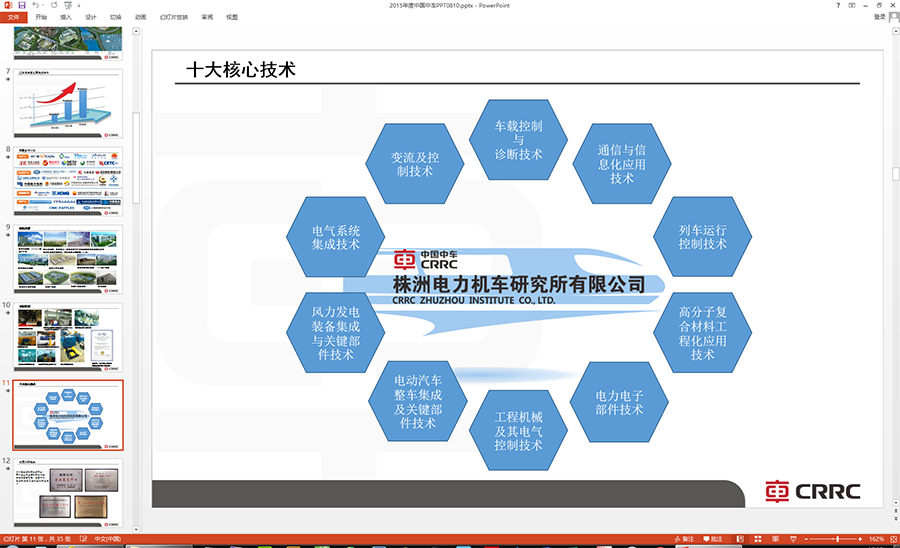Image resolution: width=900 pixels, height=548 pixels.
Task: Click the 幻灯片 第 11 张 status text
Action: coord(37,539)
